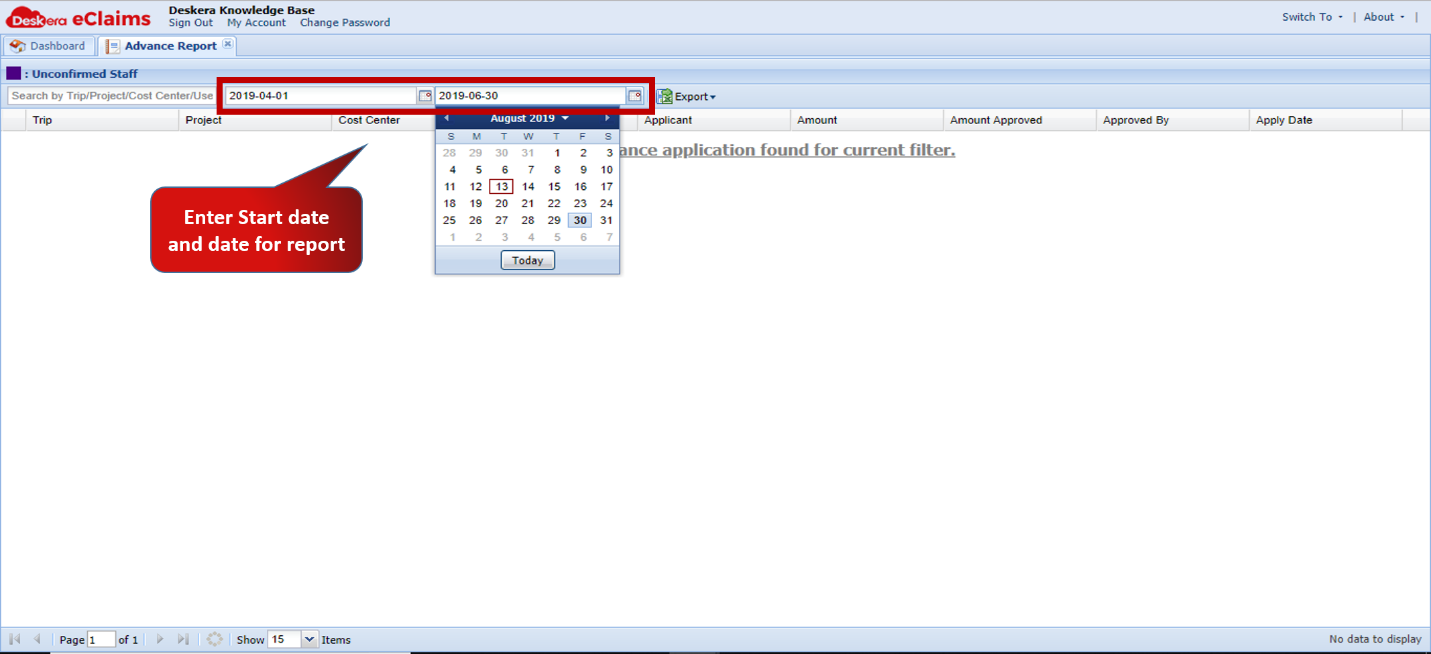Go to next month in calendar

[x=607, y=118]
